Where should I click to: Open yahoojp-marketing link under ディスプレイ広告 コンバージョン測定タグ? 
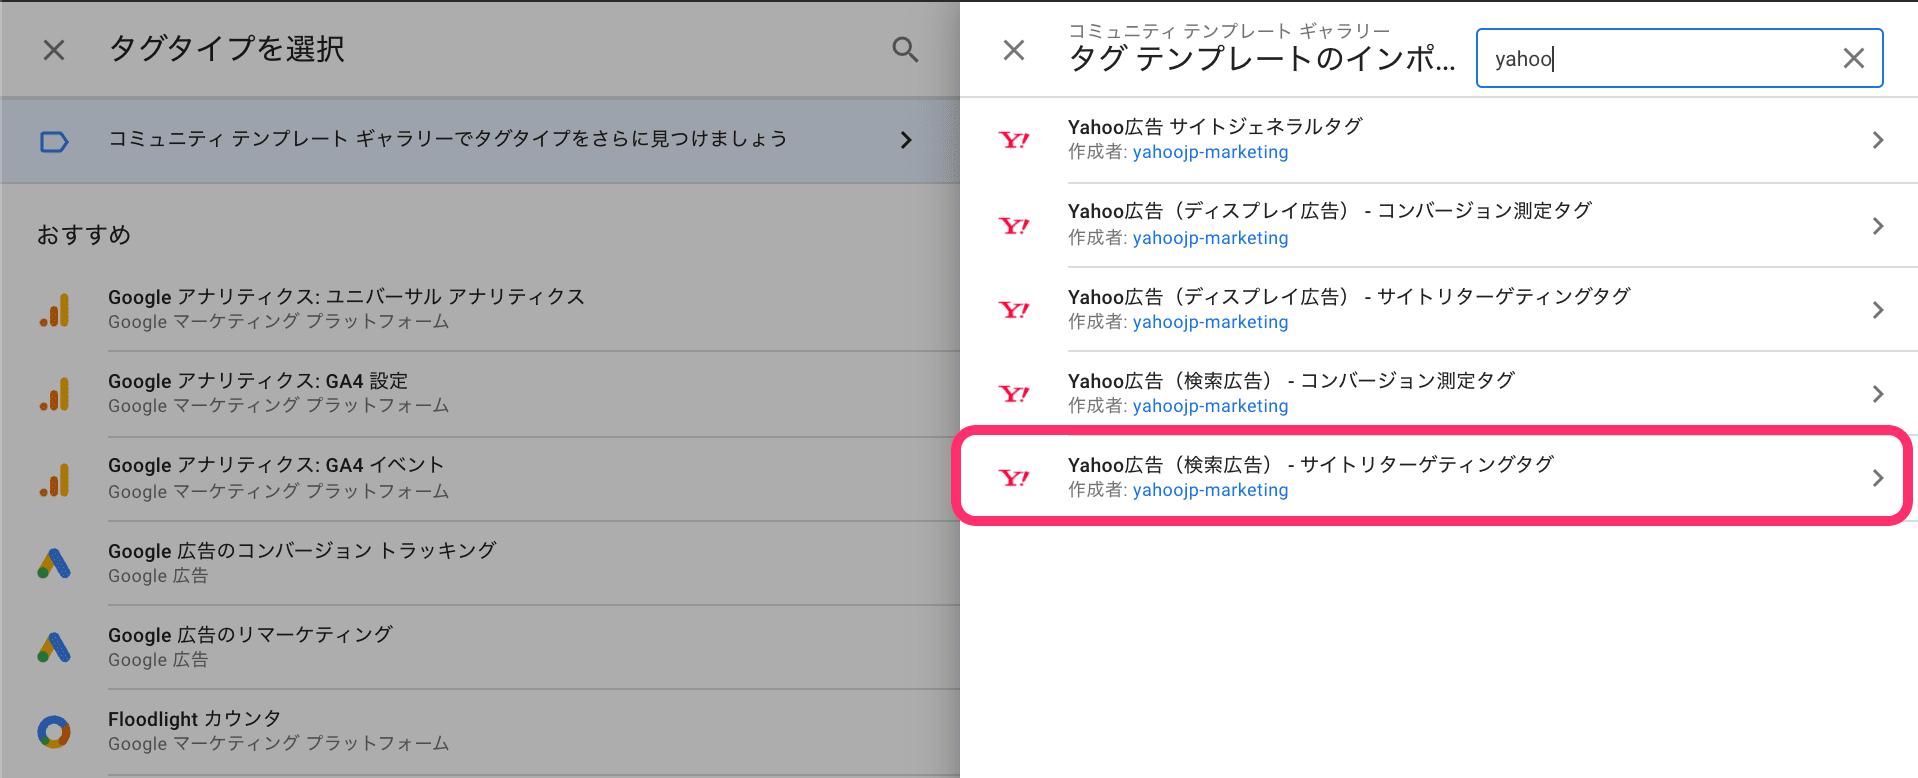tap(1210, 238)
